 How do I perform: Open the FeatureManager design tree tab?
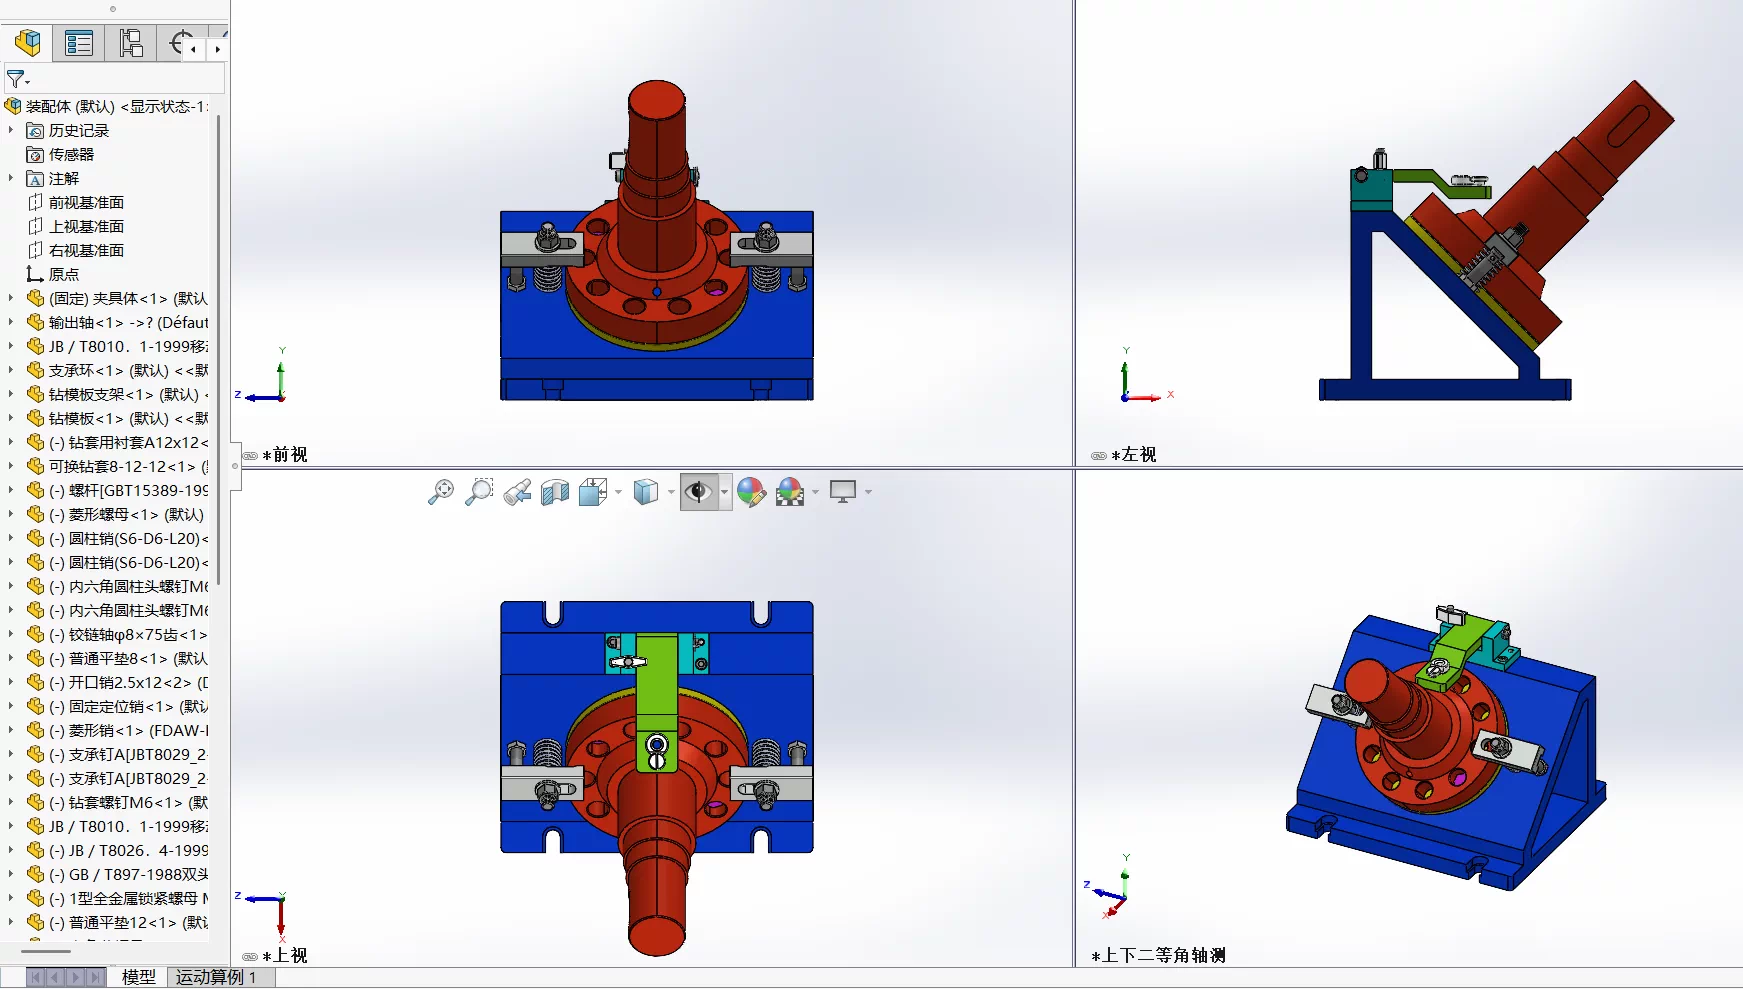(x=27, y=43)
